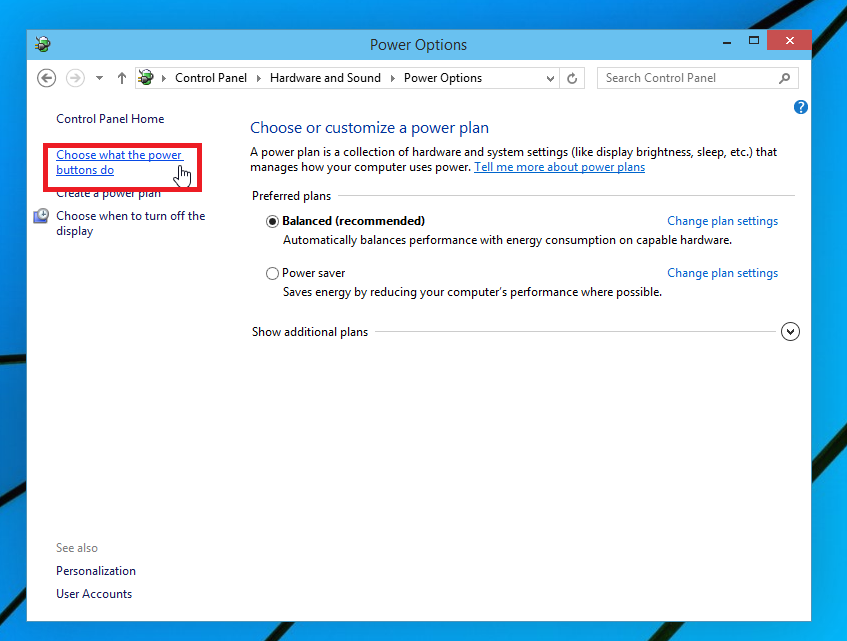Click the Search Control Panel field
Screen dimensions: 847x641
[x=697, y=78]
